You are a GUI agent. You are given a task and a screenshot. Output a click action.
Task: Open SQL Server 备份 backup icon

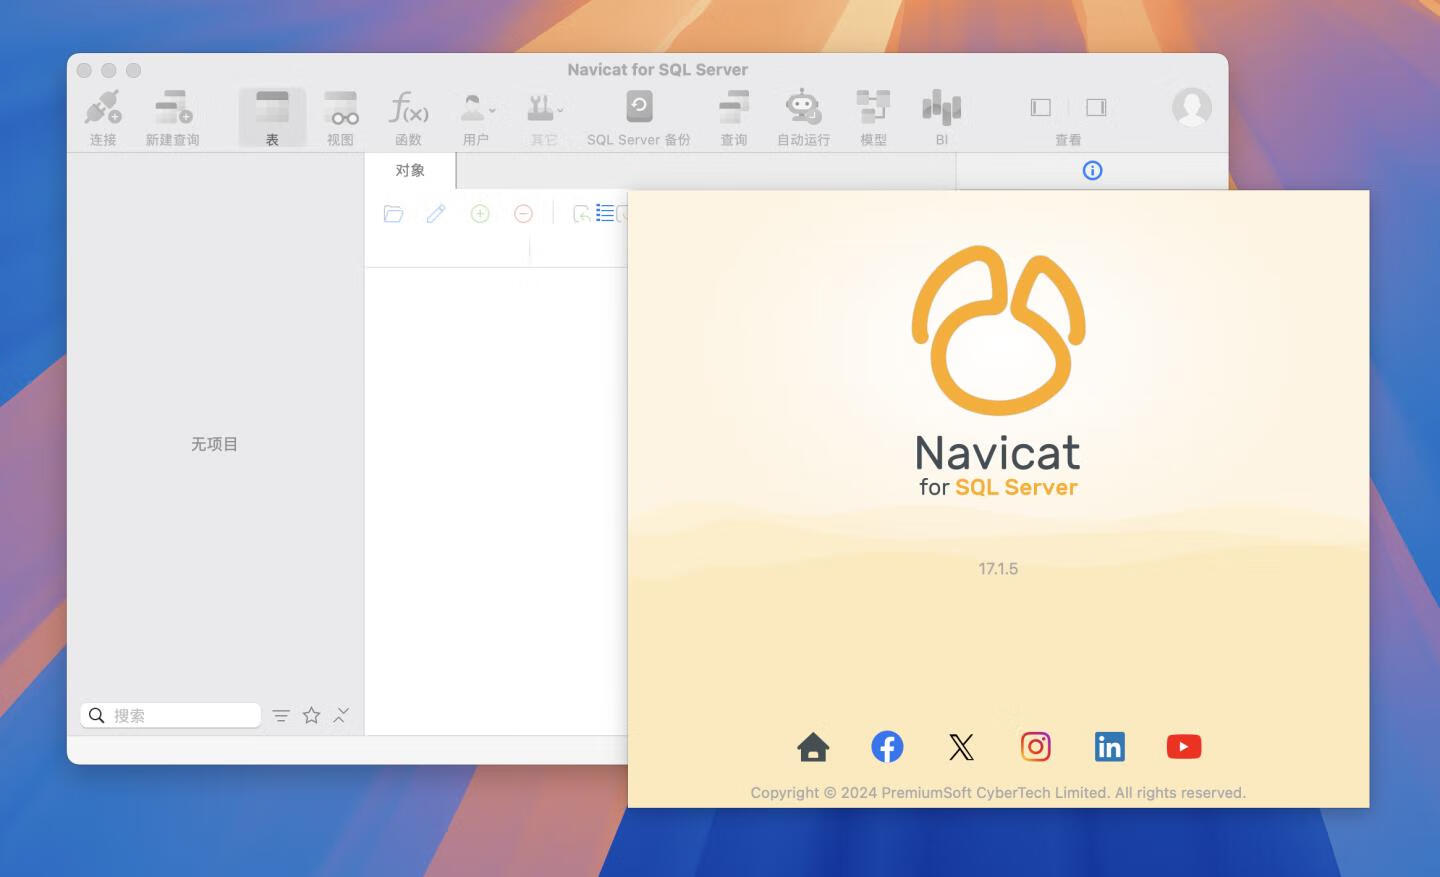click(x=639, y=106)
